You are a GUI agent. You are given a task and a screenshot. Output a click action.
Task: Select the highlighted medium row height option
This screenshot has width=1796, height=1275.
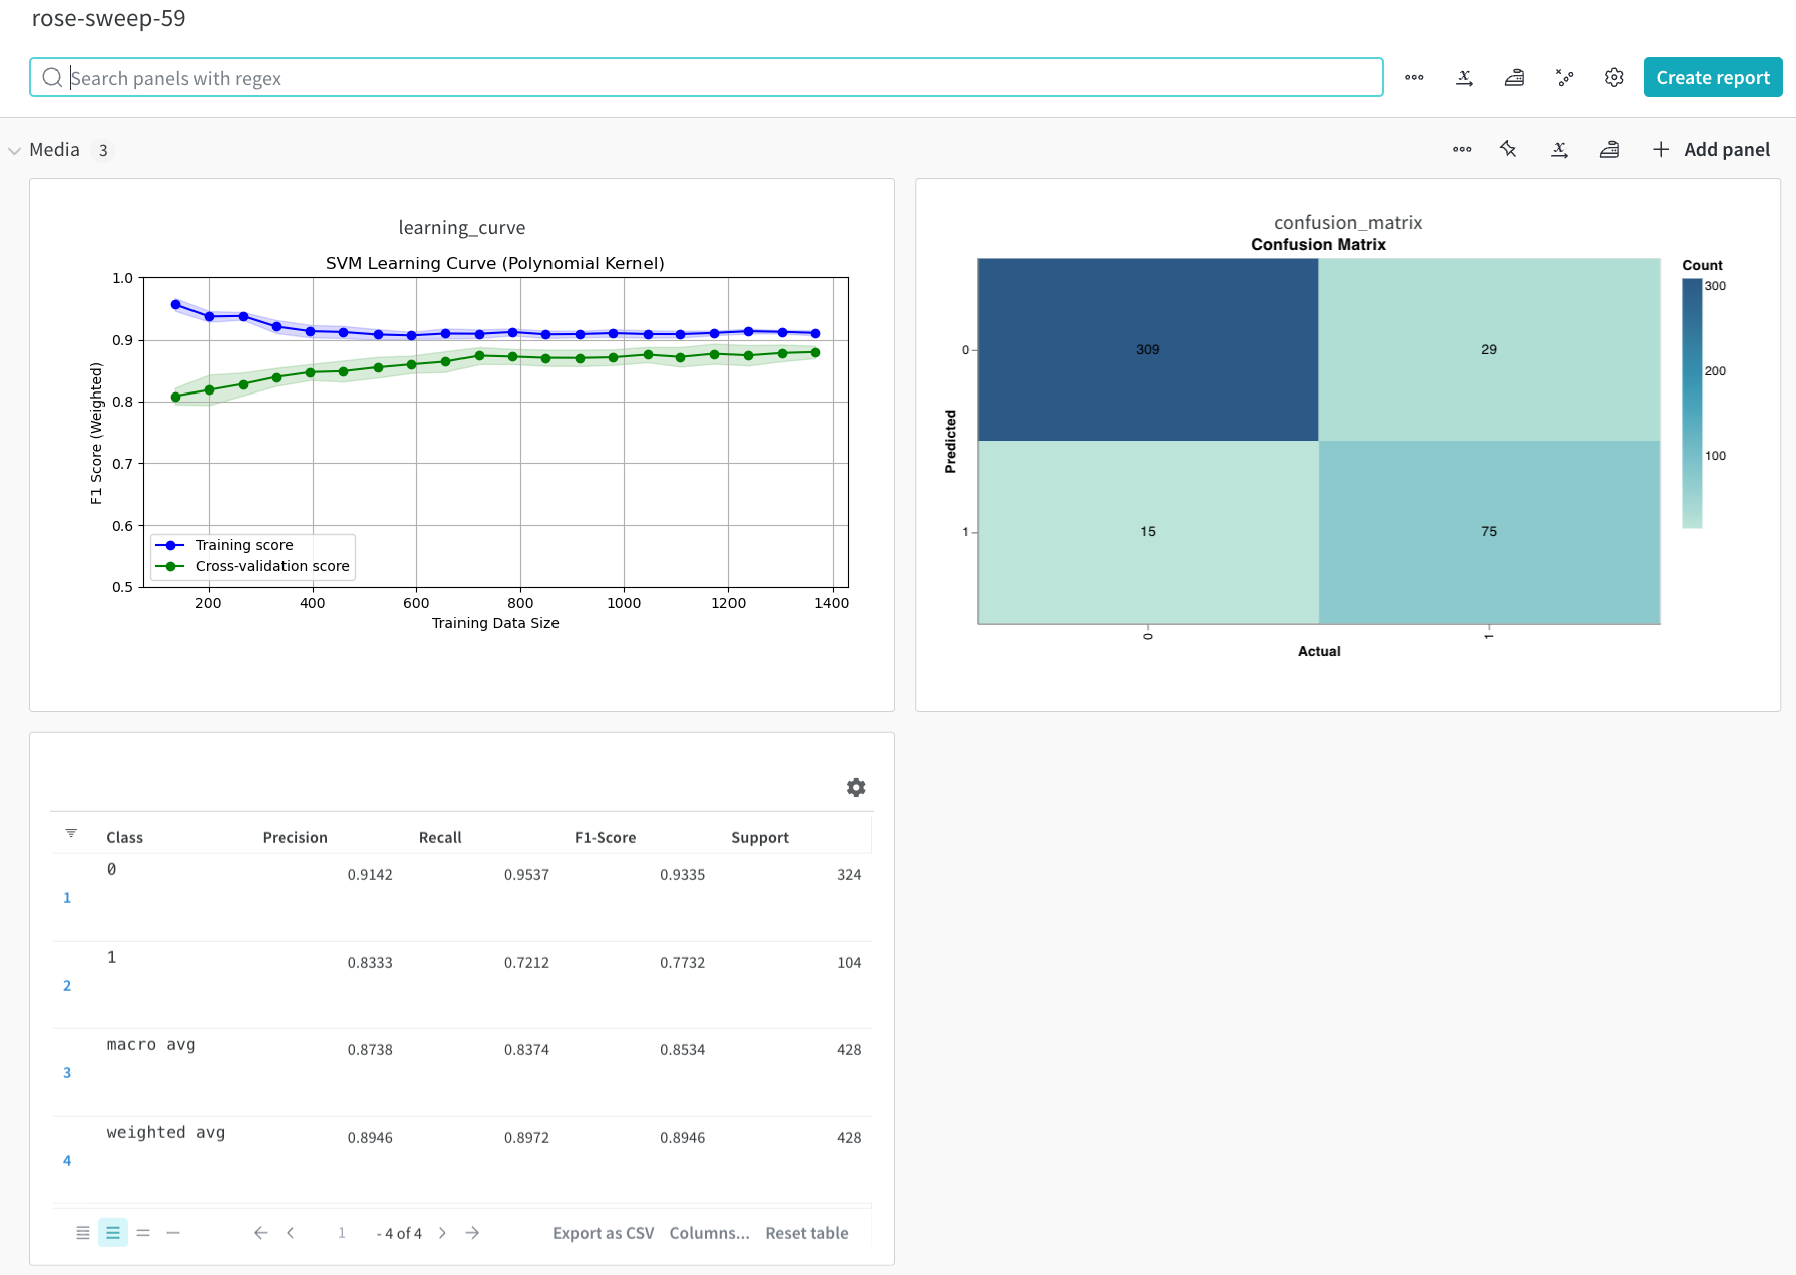pos(113,1233)
